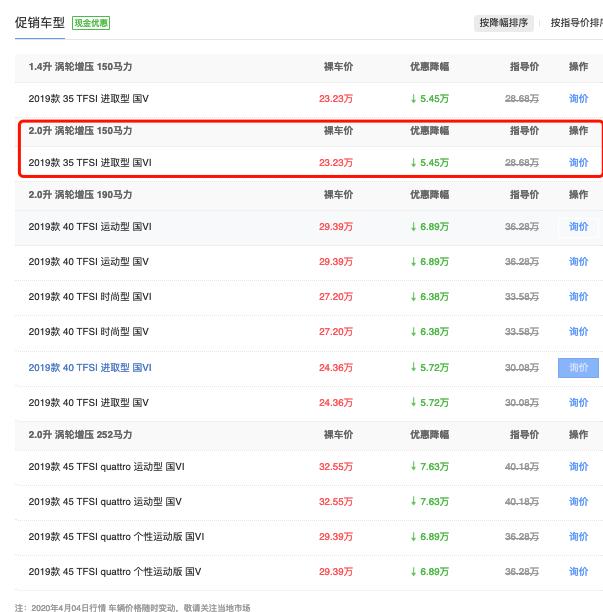
Task: Click 询价 for 45 TFSI quattro 个性运动版 国VI
Action: [x=578, y=537]
